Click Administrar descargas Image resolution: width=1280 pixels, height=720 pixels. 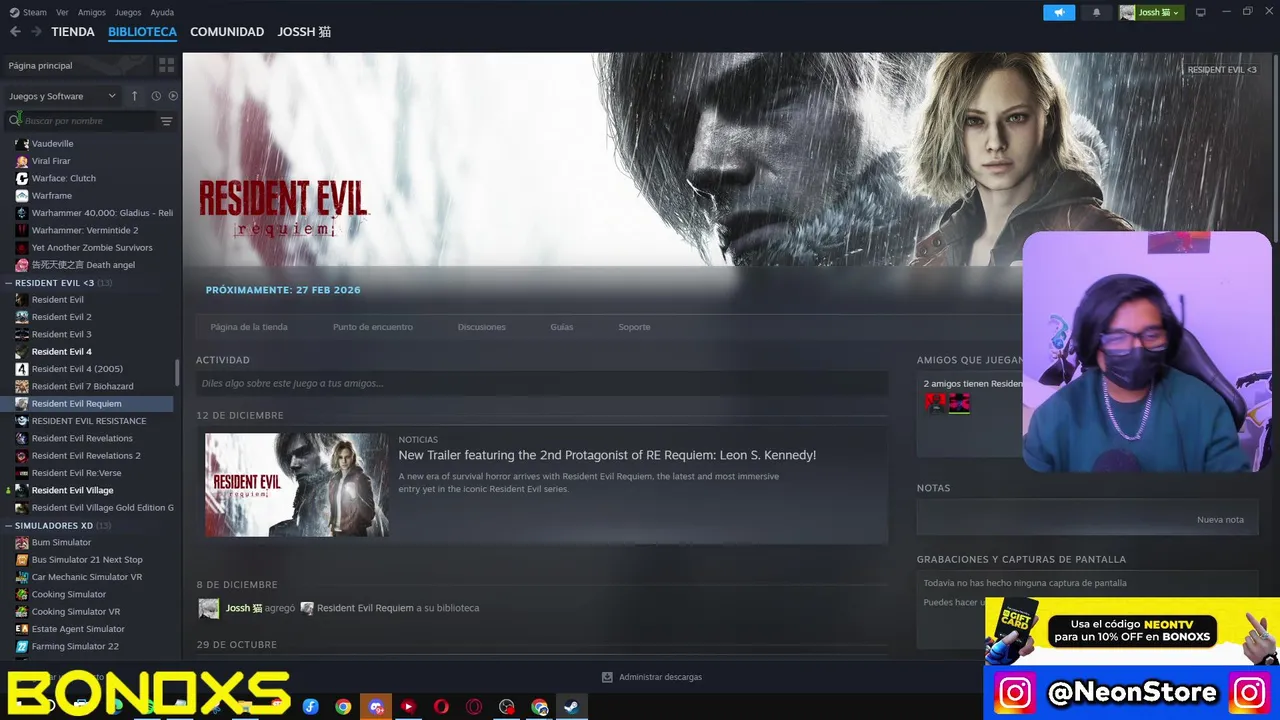[652, 677]
